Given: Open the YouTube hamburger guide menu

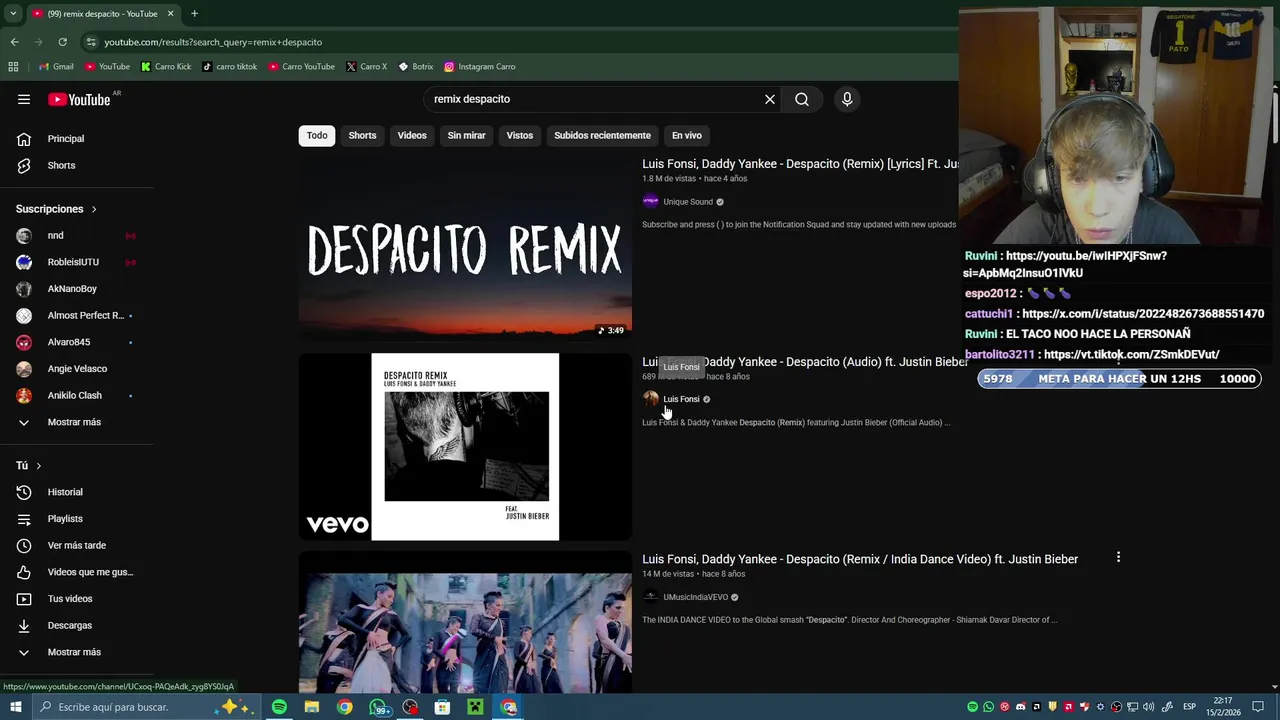Looking at the screenshot, I should pyautogui.click(x=24, y=99).
